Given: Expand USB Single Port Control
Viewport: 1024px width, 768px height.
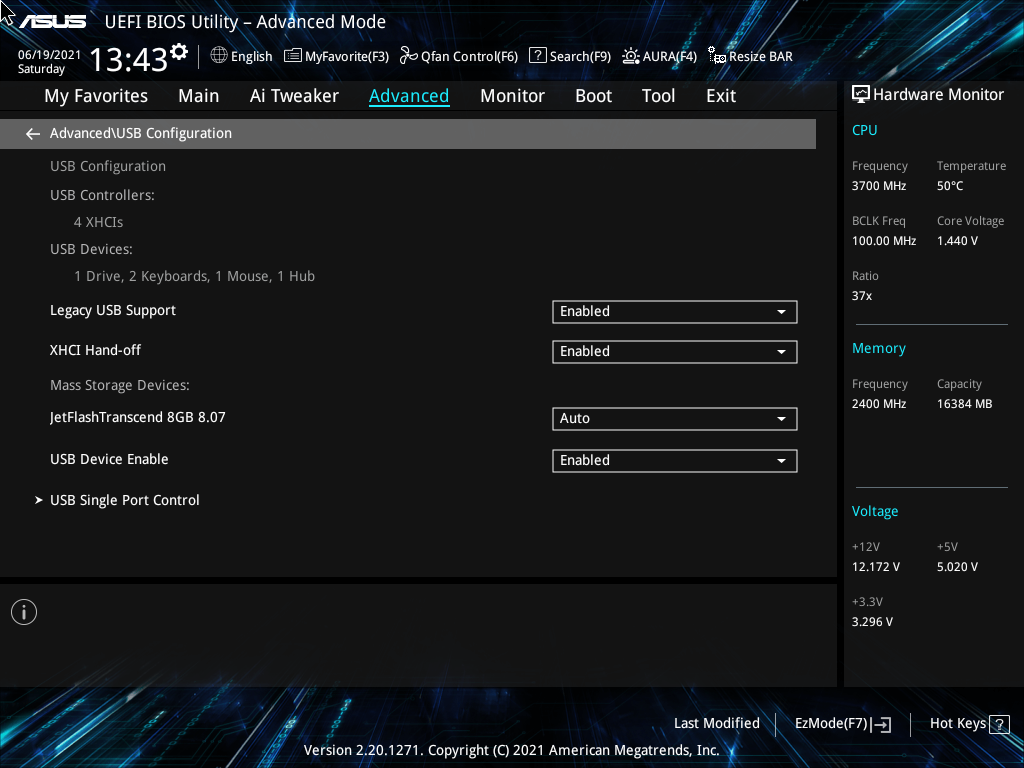Looking at the screenshot, I should click(x=124, y=500).
